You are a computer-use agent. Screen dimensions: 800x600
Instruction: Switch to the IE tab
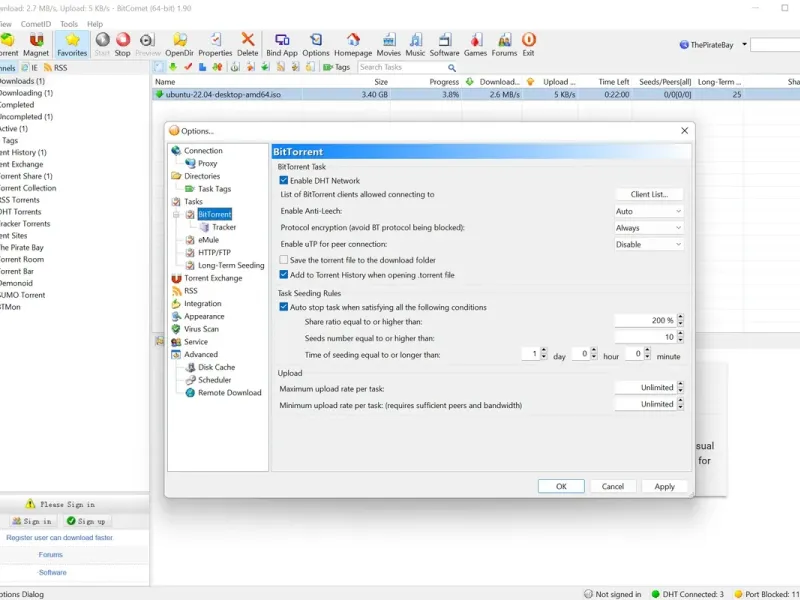click(30, 67)
